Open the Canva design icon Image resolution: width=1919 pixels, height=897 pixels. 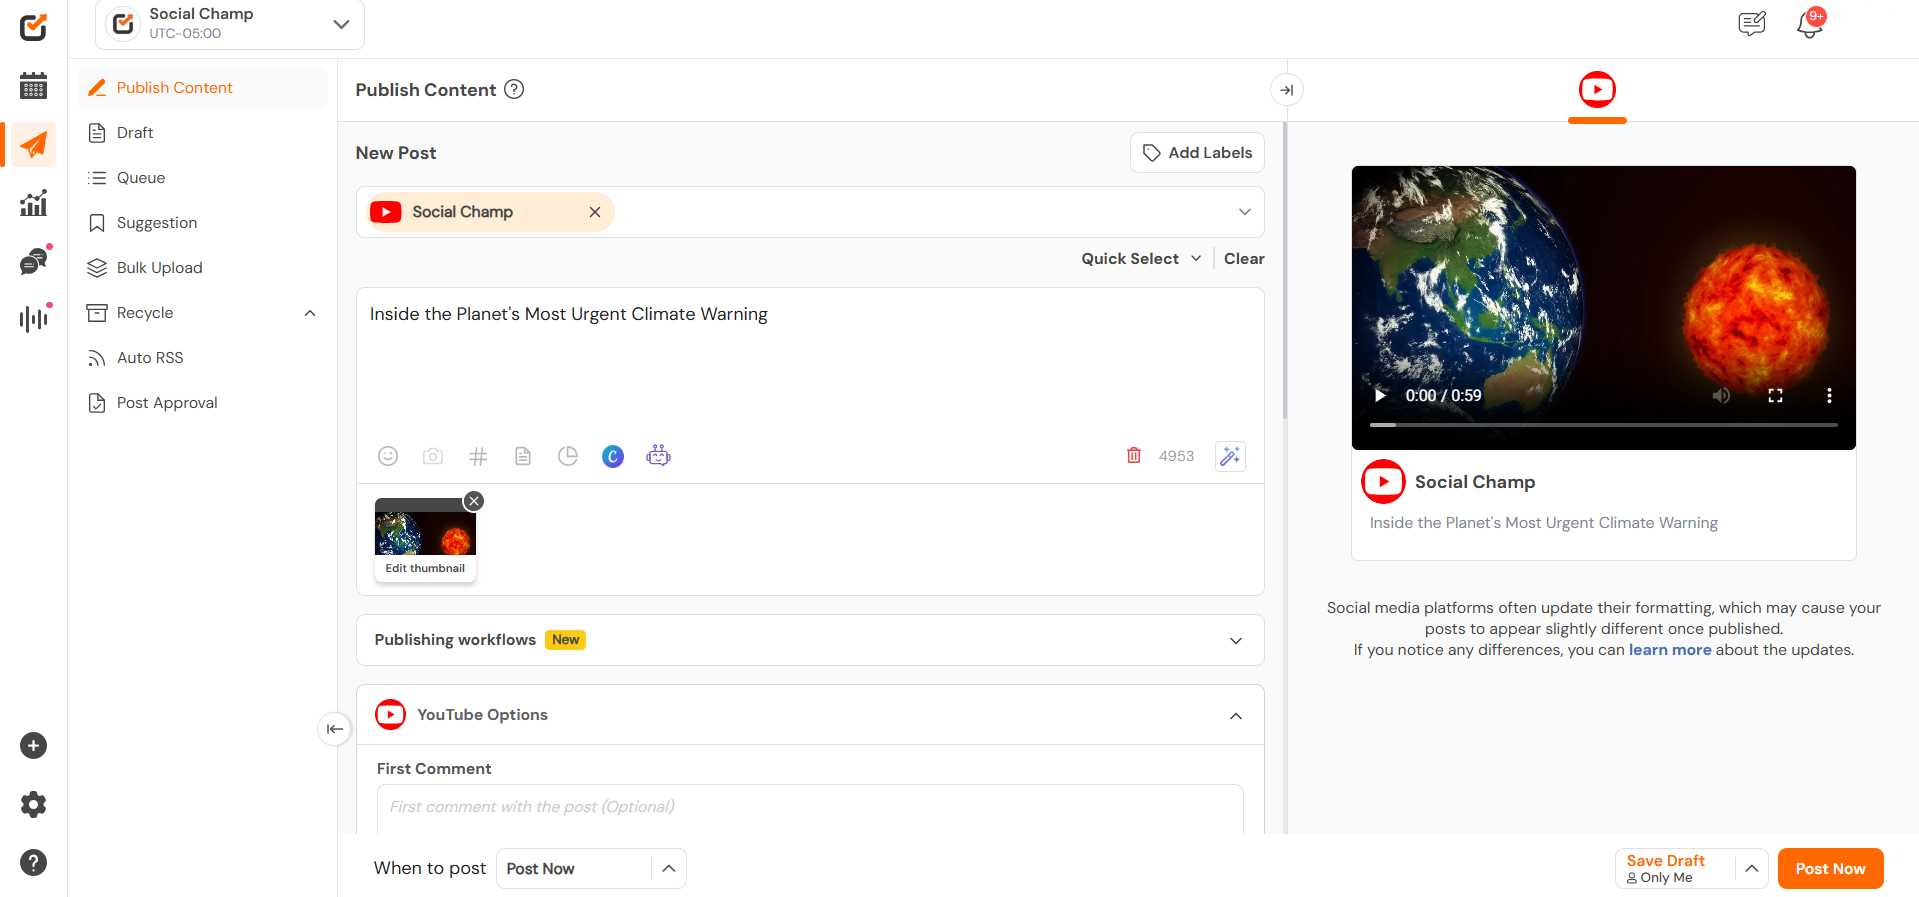613,456
